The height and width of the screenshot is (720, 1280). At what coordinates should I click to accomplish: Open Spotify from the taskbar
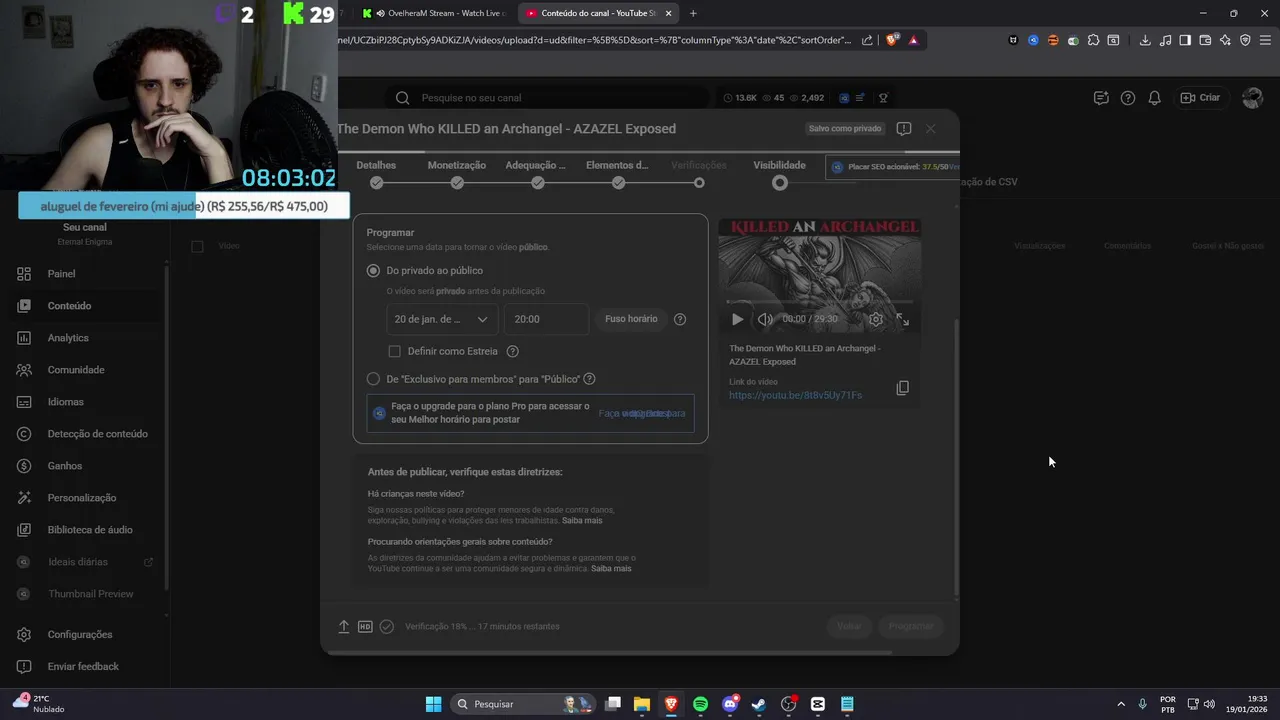point(700,704)
